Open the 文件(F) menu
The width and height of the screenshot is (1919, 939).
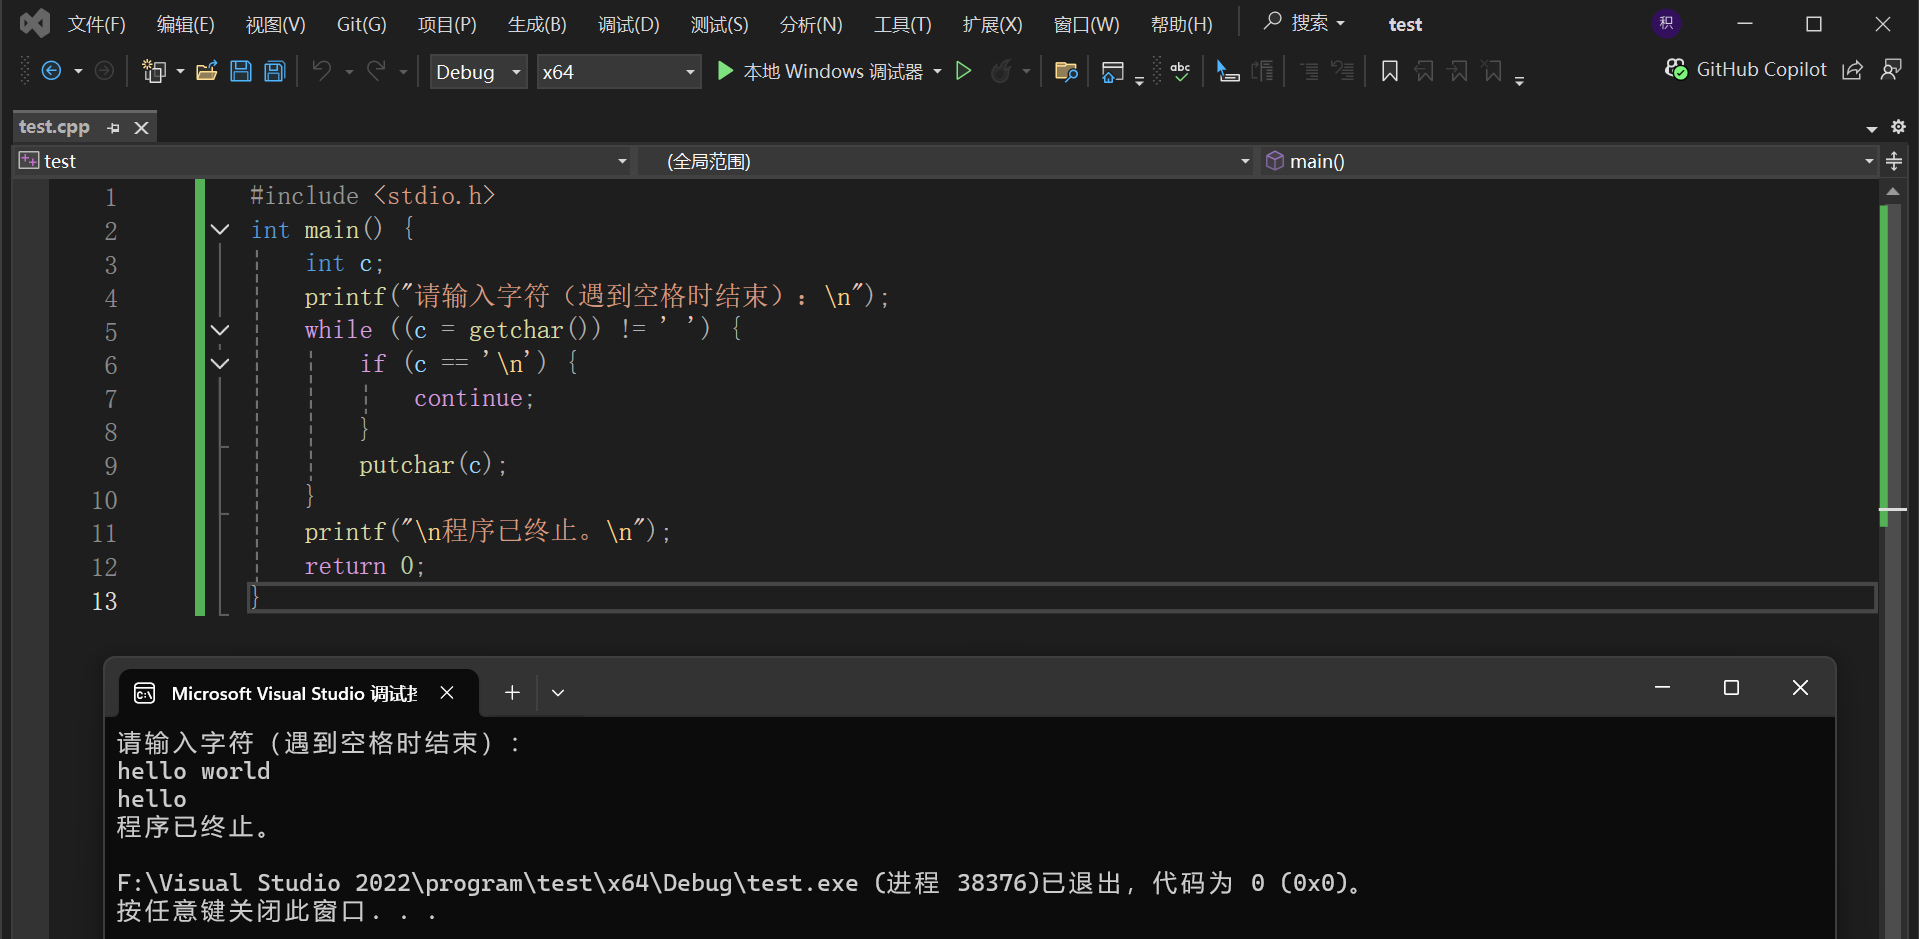click(97, 24)
